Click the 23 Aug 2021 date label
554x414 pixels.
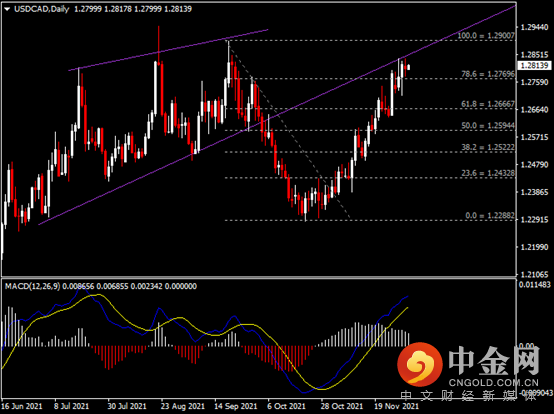[x=183, y=406]
